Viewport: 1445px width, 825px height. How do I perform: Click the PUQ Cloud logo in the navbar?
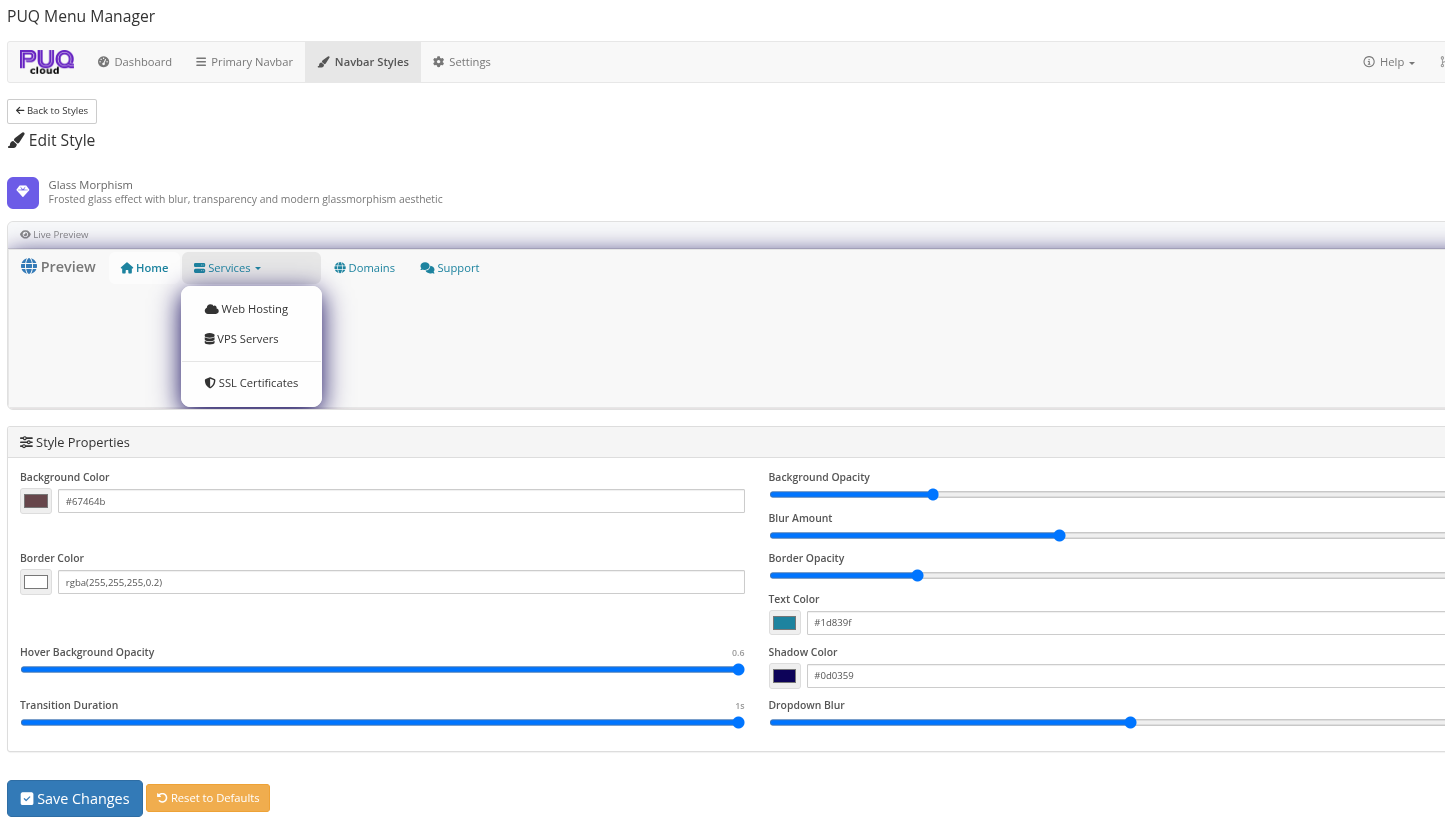point(46,61)
